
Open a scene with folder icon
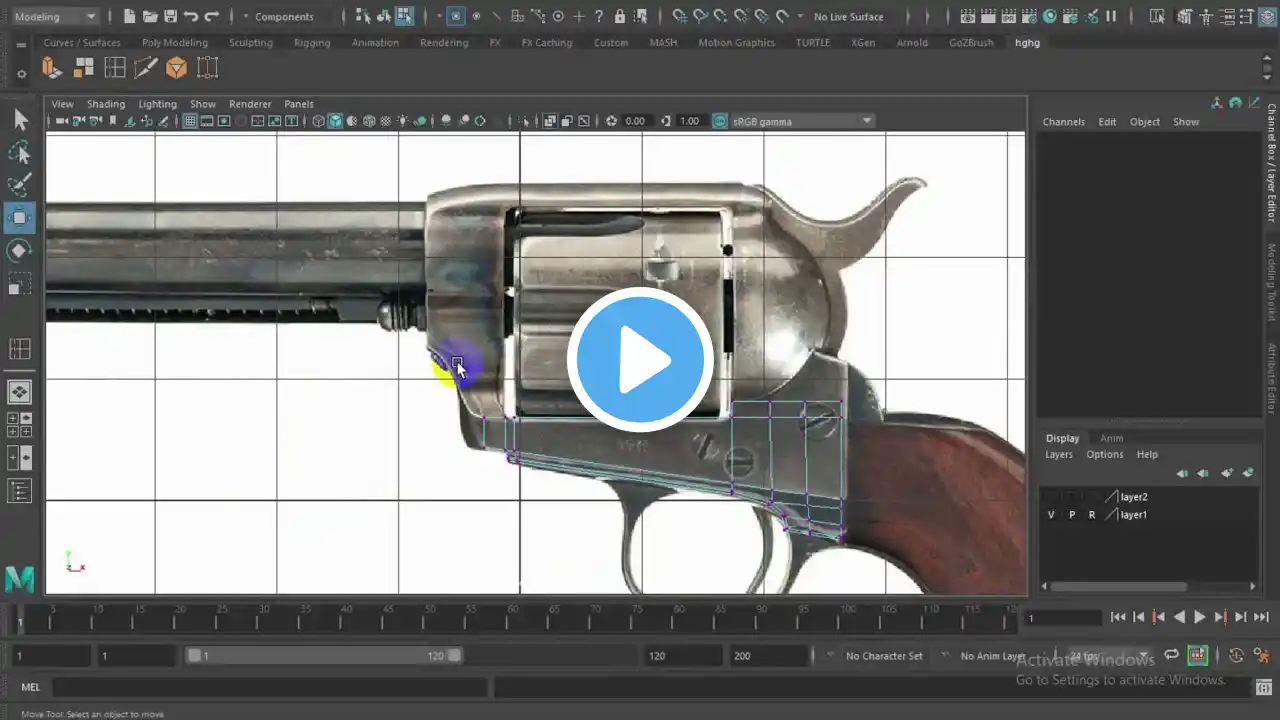coord(150,16)
